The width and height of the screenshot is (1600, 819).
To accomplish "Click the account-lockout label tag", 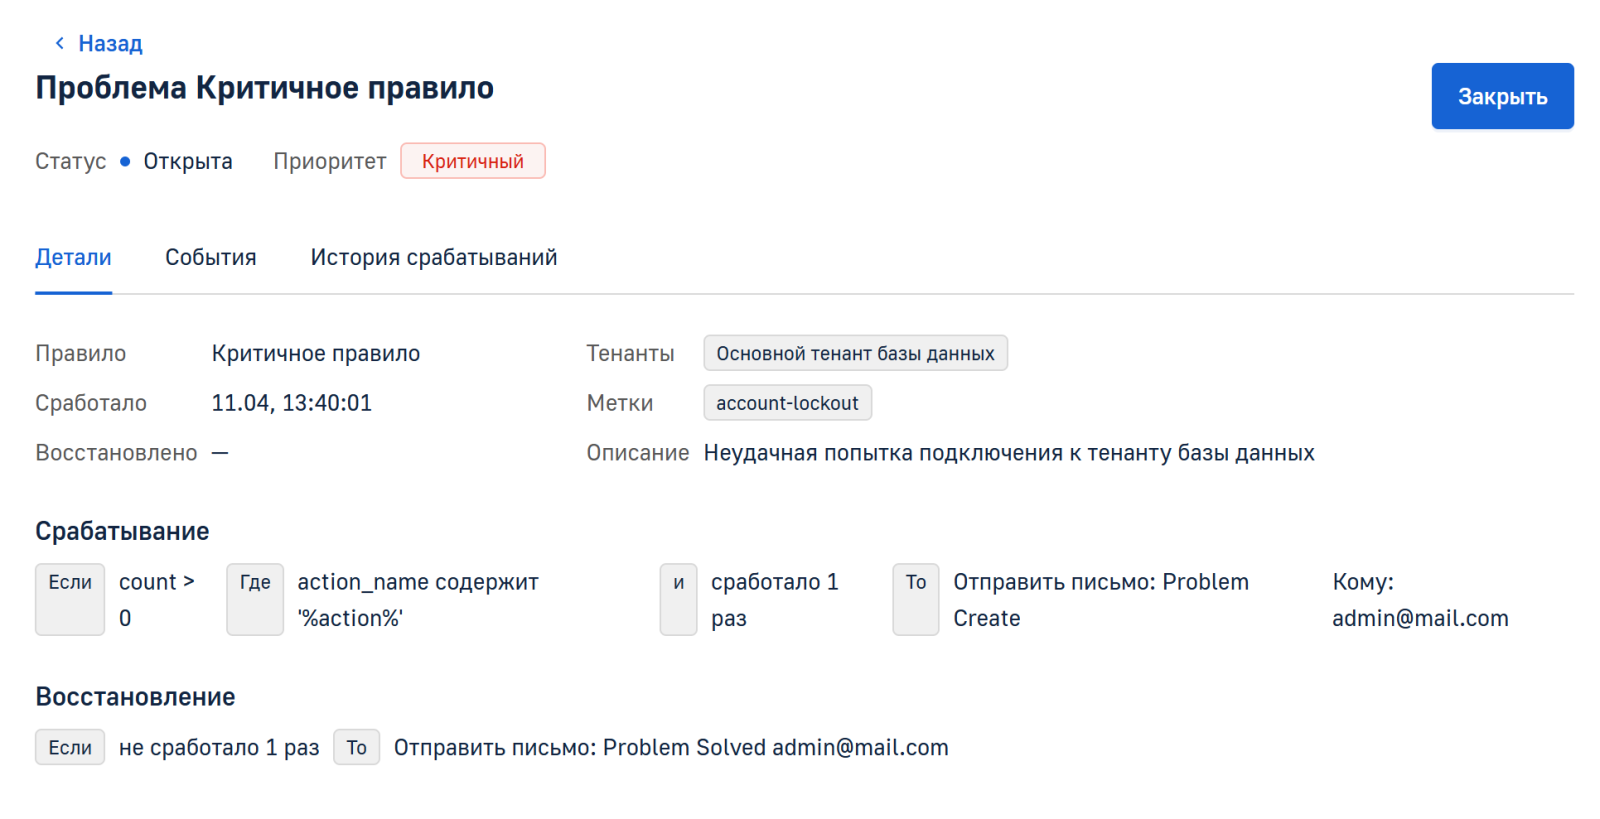I will [787, 403].
